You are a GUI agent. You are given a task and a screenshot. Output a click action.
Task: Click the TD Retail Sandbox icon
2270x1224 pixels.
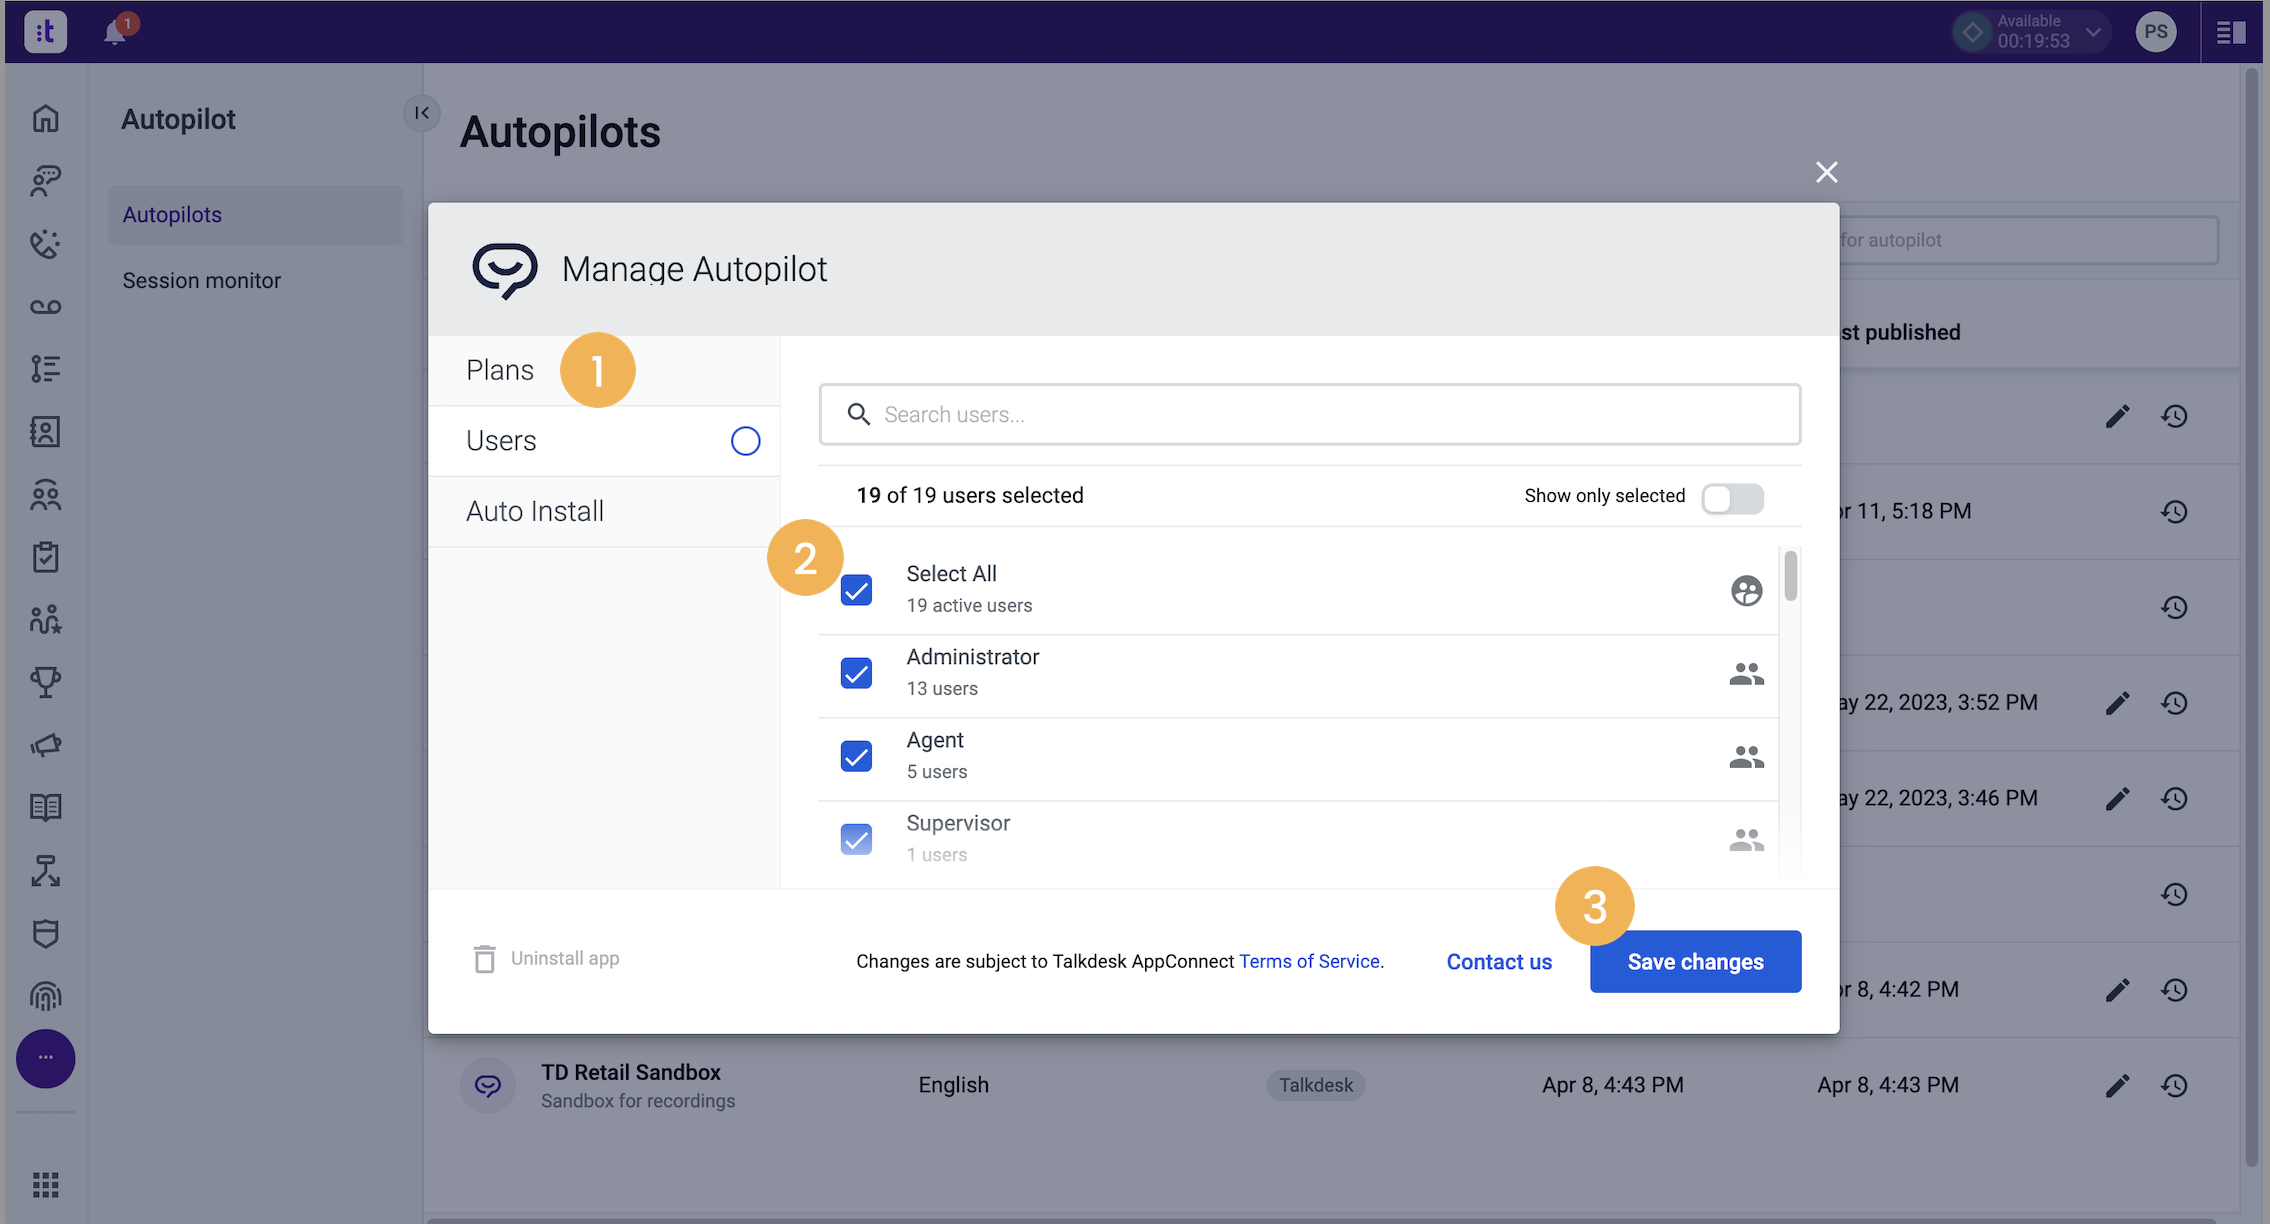coord(488,1086)
